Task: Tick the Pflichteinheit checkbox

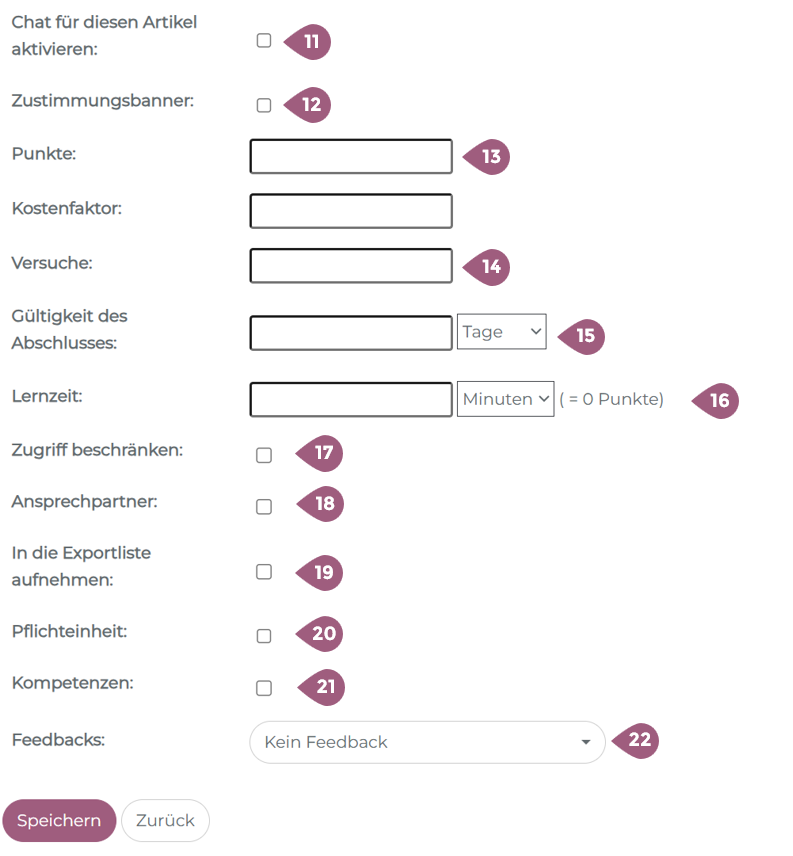Action: pos(264,636)
